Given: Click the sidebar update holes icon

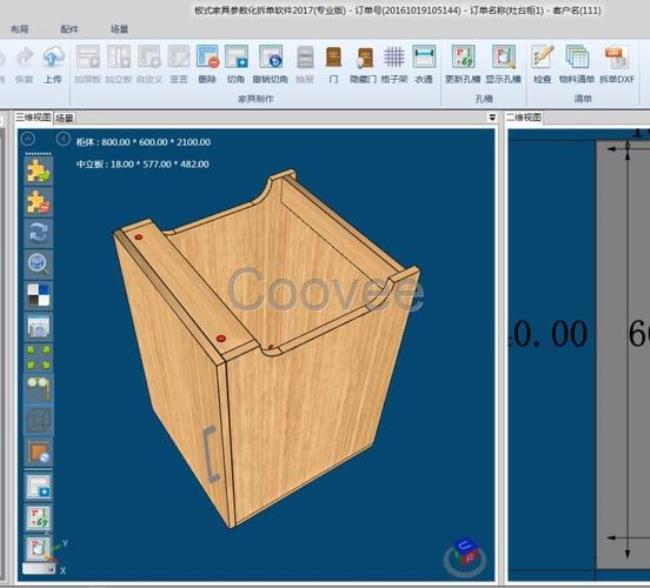Looking at the screenshot, I should click(x=39, y=517).
